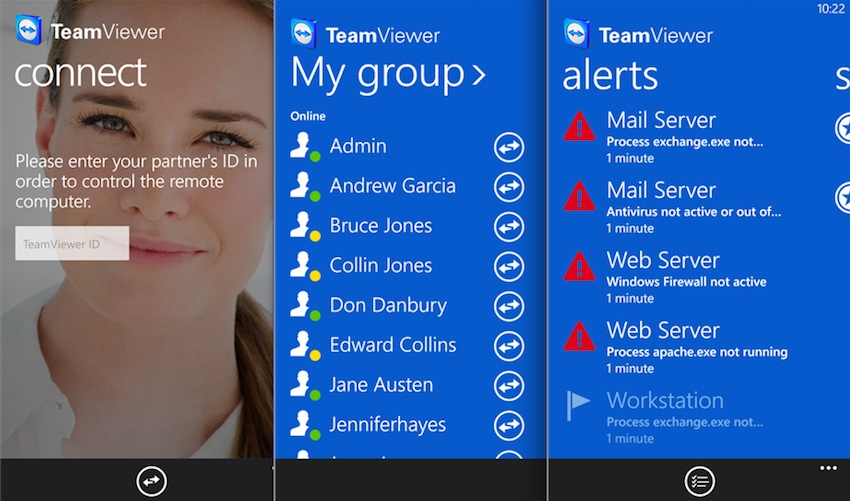Open the Jane Austen name
The height and width of the screenshot is (501, 850).
click(x=381, y=385)
